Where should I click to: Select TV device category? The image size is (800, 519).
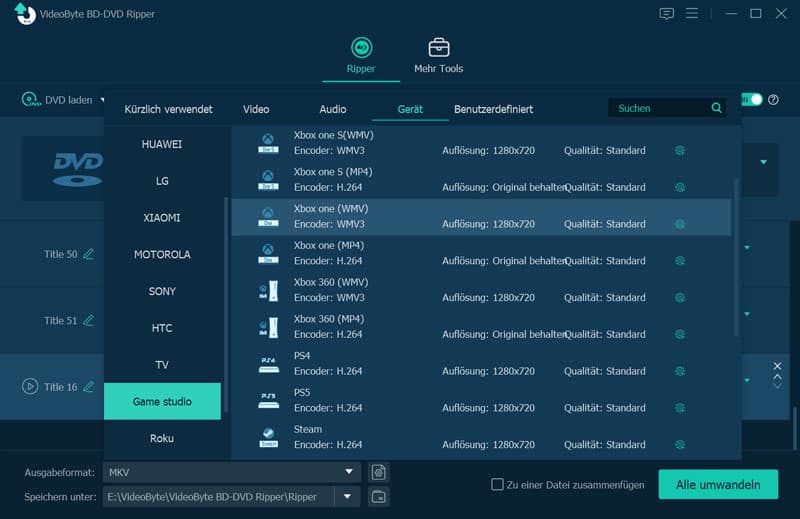162,365
